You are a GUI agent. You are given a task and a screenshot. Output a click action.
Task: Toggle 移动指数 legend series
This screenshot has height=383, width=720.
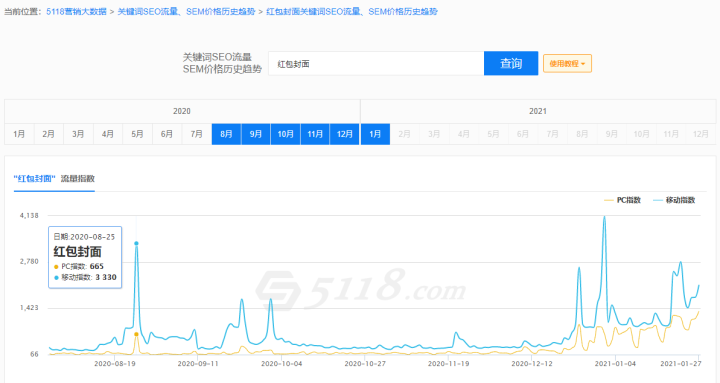click(675, 200)
